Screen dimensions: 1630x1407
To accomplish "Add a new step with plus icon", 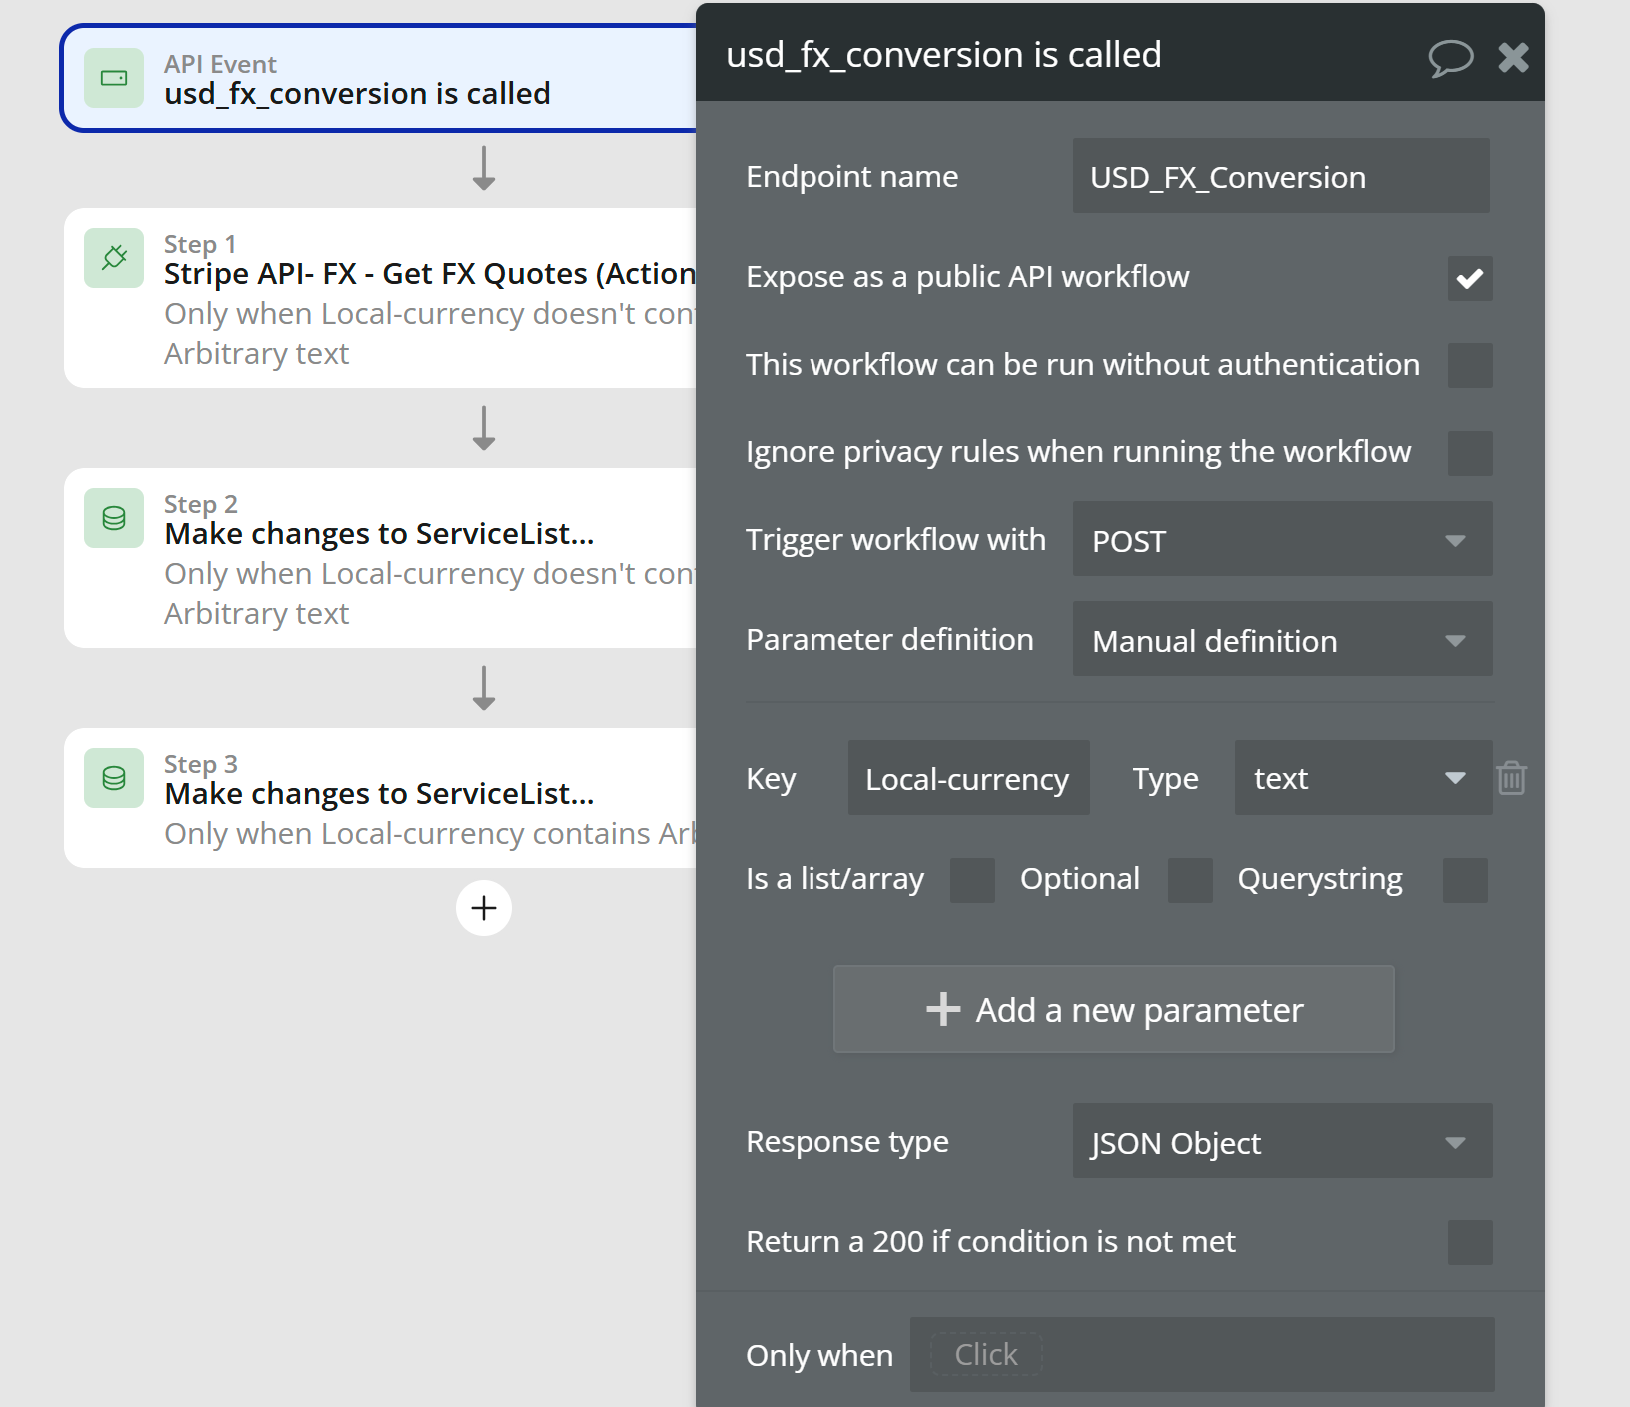I will tap(484, 908).
